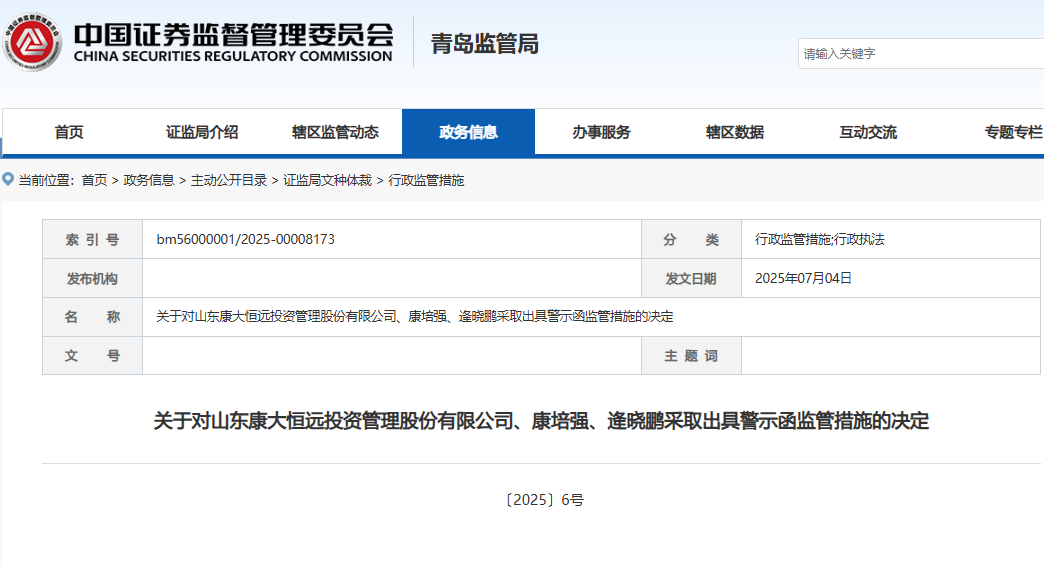Click the 青岛监管局 header text
1044x566 pixels.
tap(485, 44)
